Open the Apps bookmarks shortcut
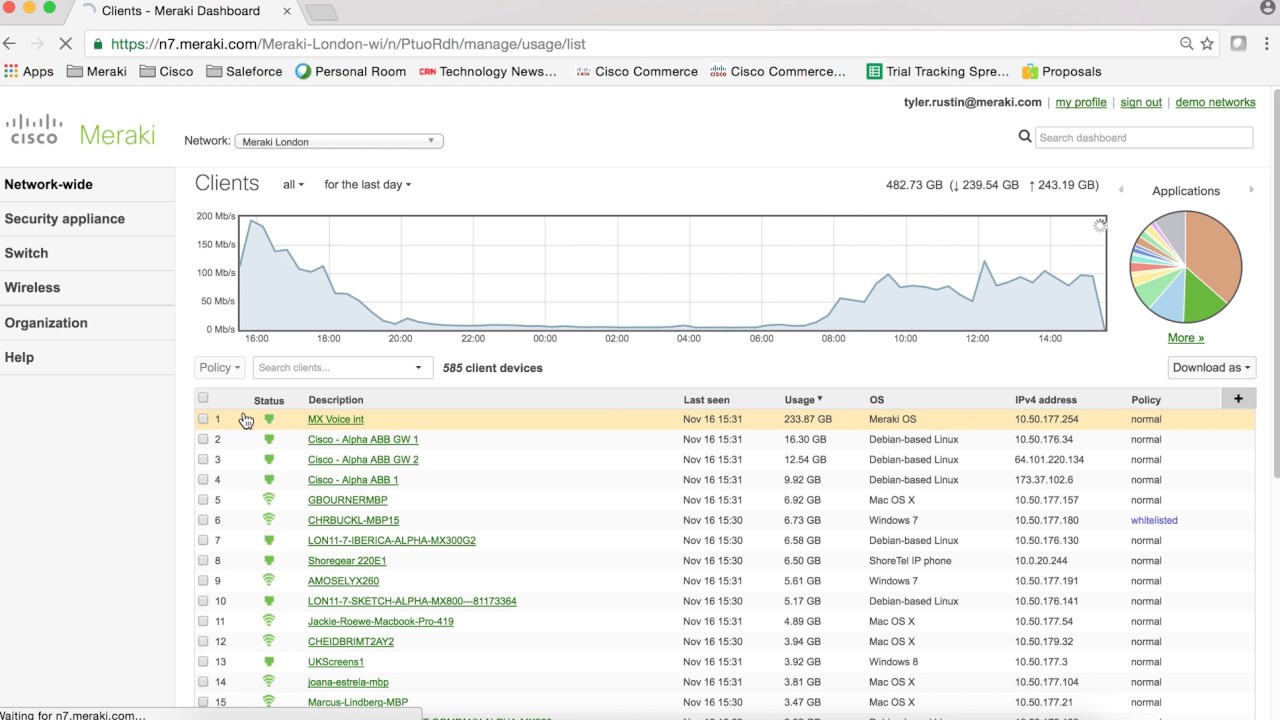This screenshot has width=1280, height=720. point(29,71)
